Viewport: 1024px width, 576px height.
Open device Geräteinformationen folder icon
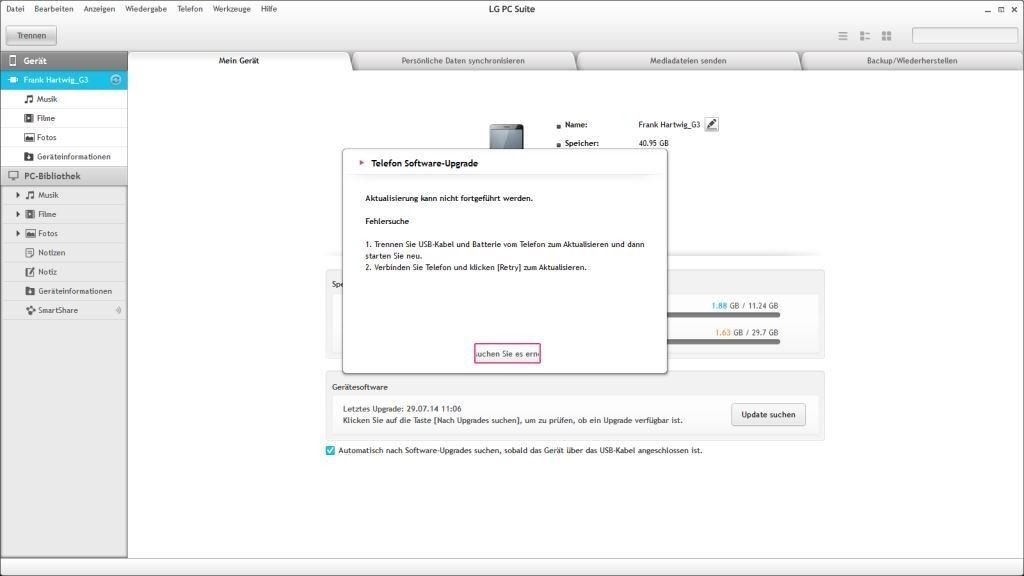coord(29,157)
